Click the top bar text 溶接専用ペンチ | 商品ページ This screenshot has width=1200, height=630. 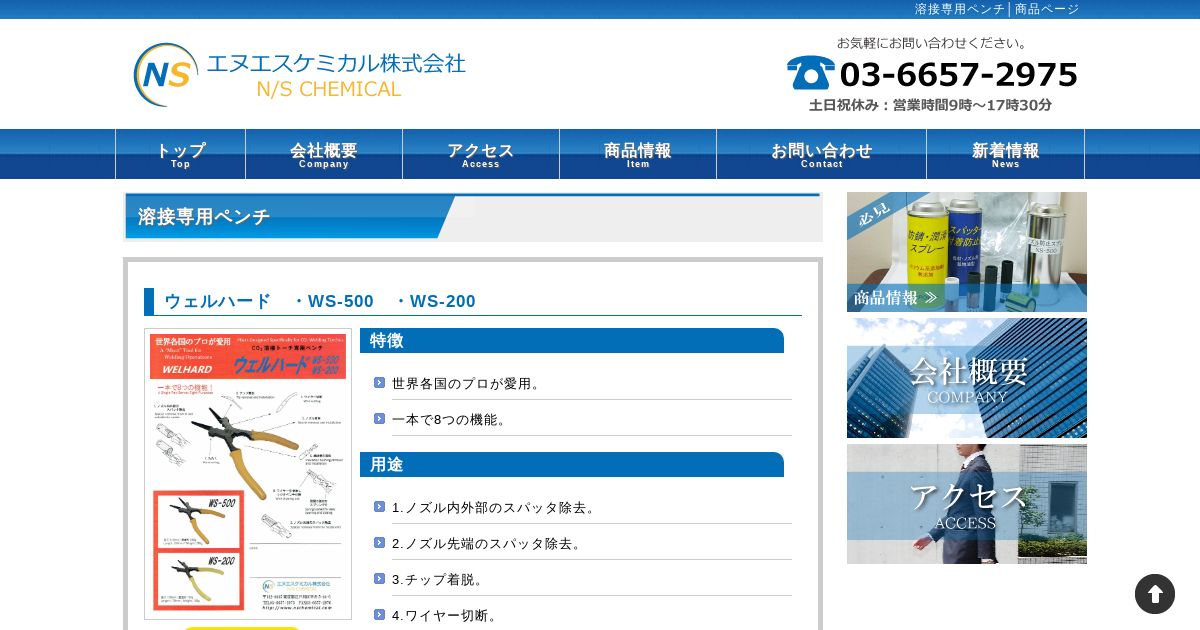[997, 9]
